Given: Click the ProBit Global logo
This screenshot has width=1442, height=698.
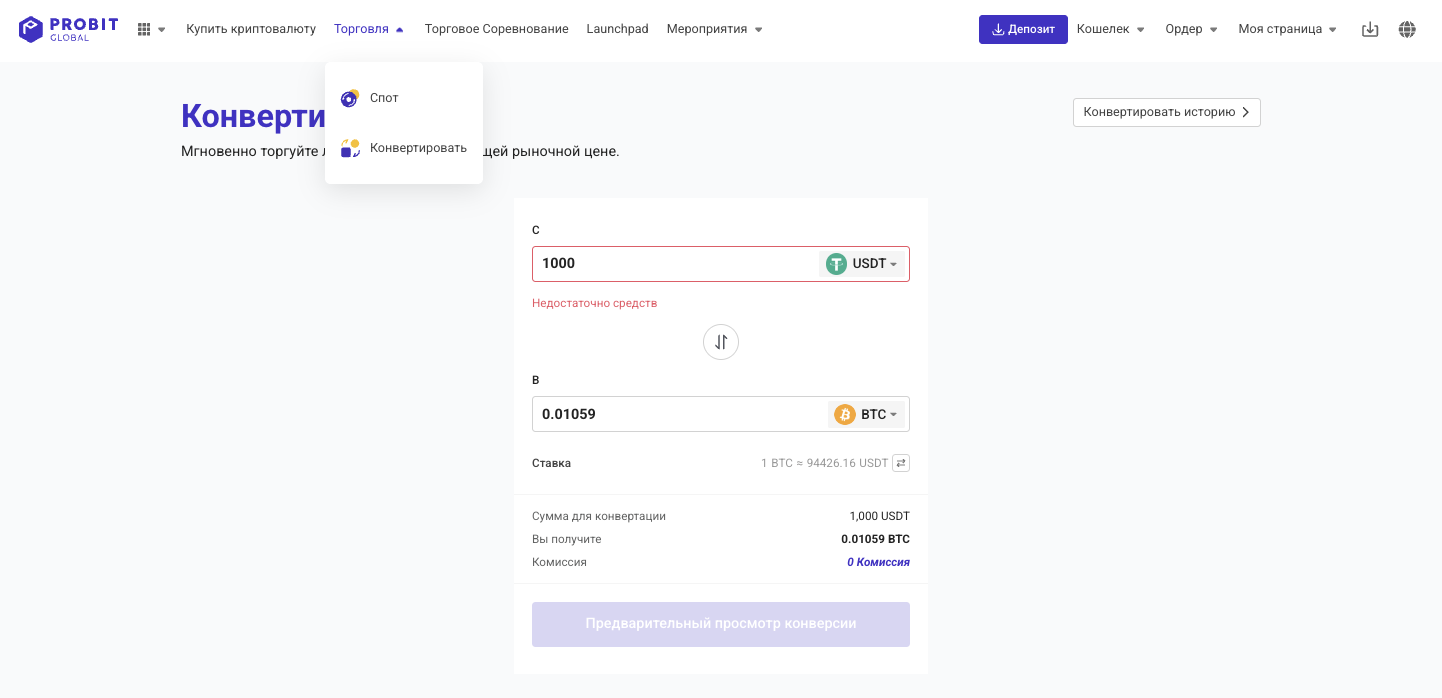Looking at the screenshot, I should (x=68, y=29).
